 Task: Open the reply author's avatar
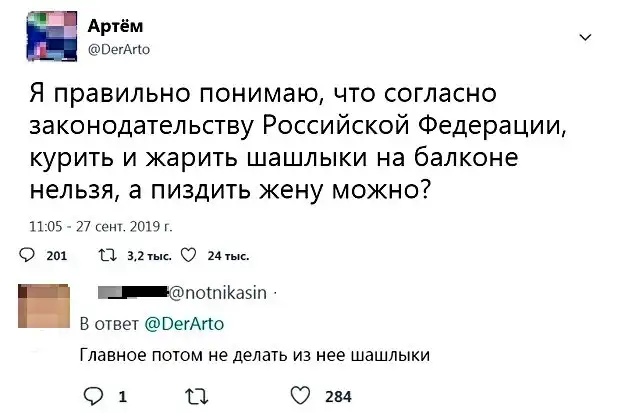coord(44,305)
